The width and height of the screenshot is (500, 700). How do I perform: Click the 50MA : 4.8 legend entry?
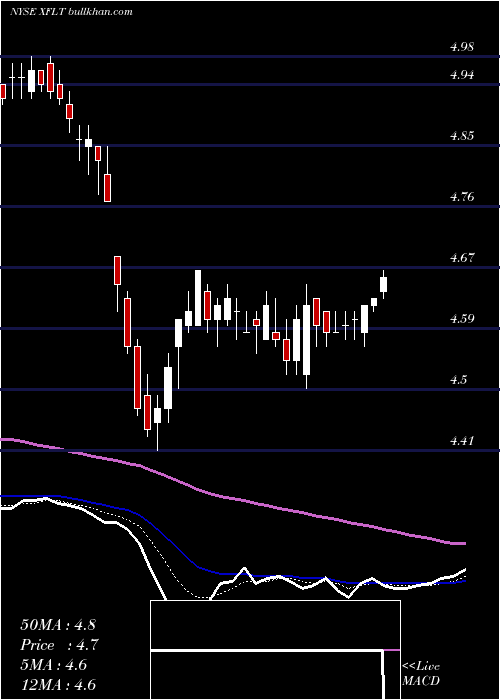[58, 625]
